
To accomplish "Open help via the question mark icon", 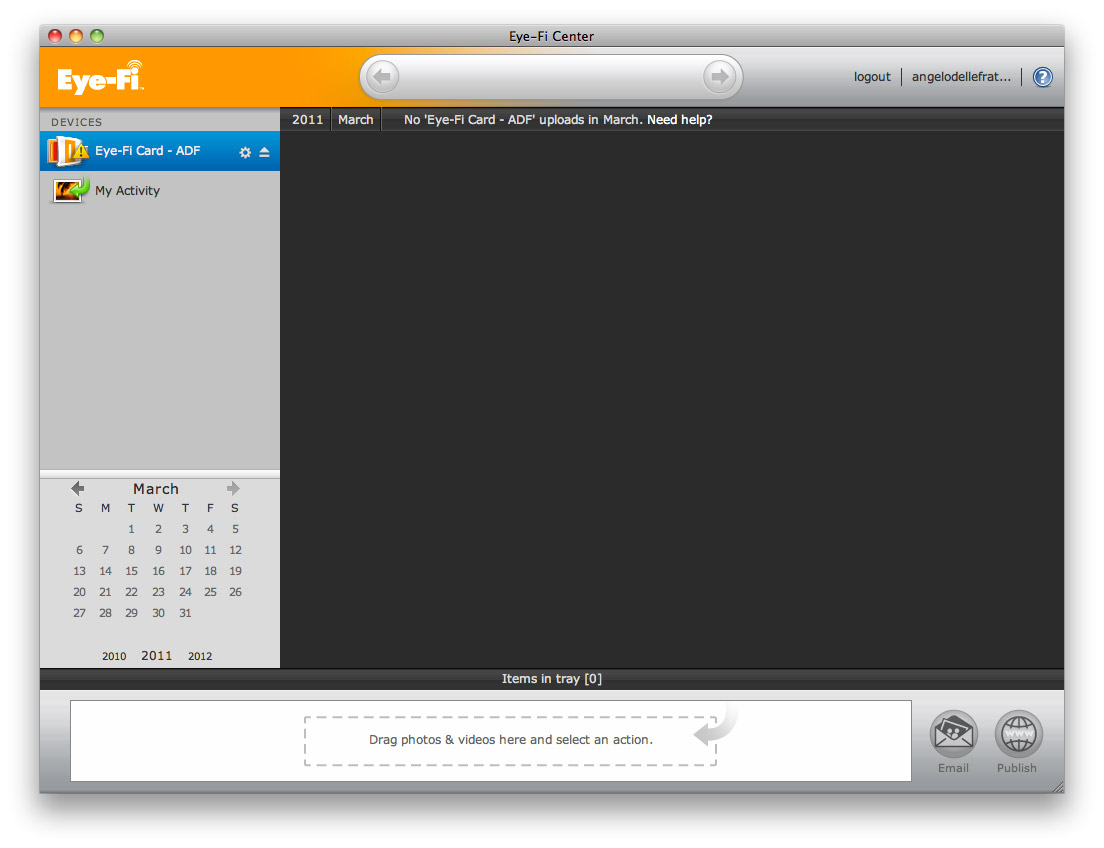I will [1042, 77].
